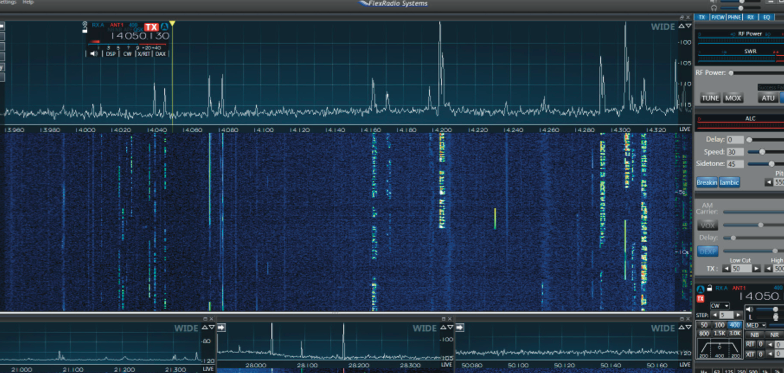Click arrow icon on 50 MHz panadapter
The height and width of the screenshot is (373, 784).
pyautogui.click(x=460, y=328)
